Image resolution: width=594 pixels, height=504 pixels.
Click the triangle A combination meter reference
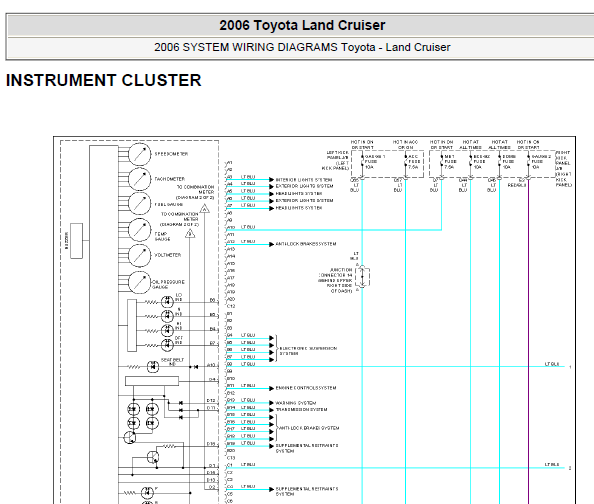pos(205,208)
